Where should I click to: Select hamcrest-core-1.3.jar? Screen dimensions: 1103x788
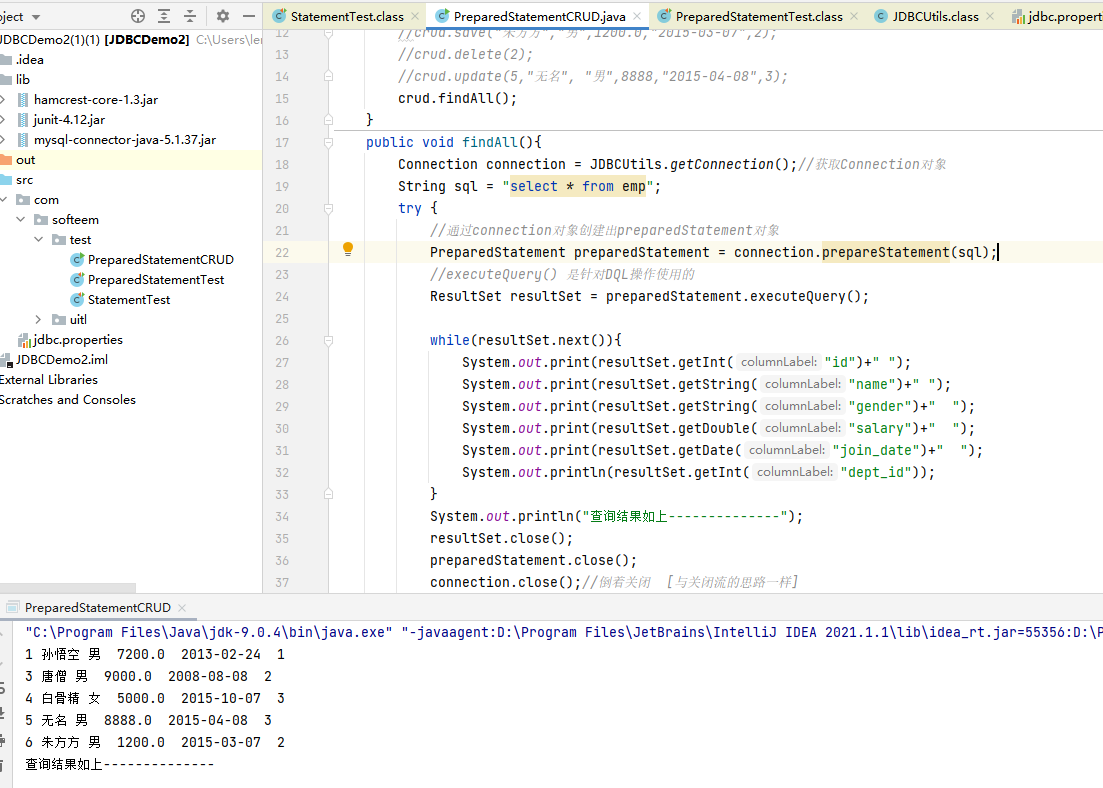point(96,100)
